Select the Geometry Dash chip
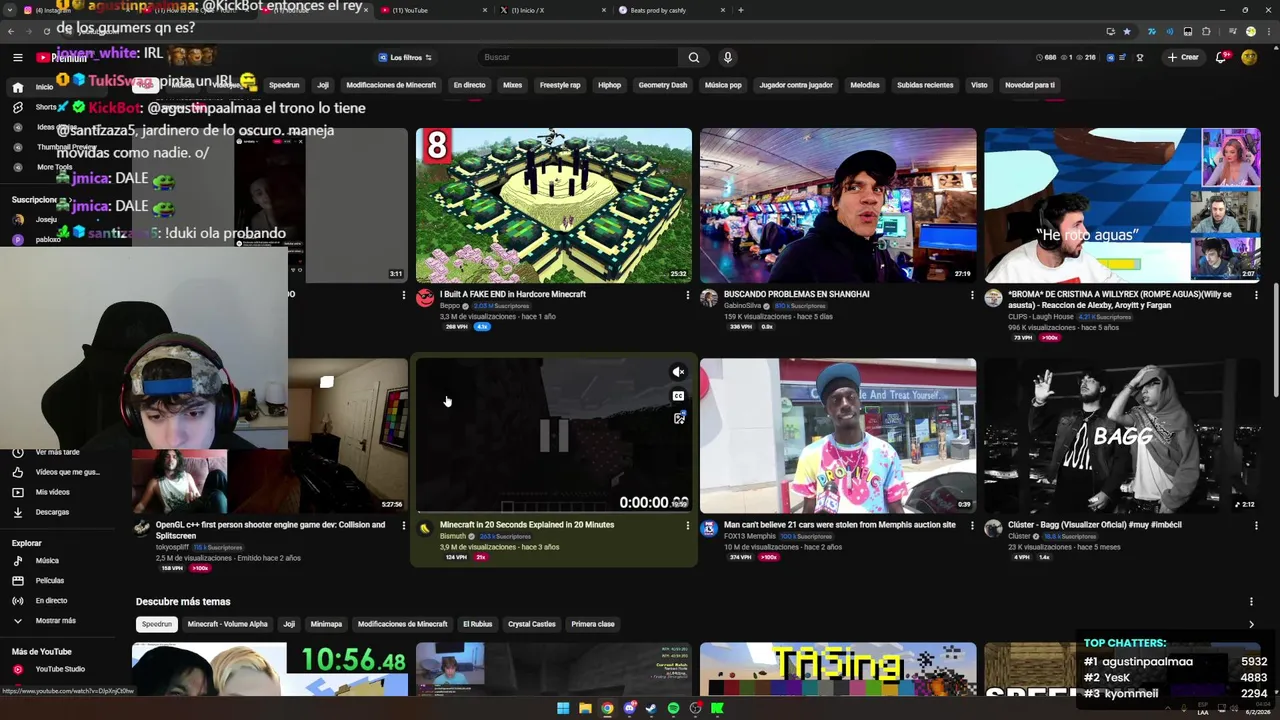Image resolution: width=1280 pixels, height=720 pixels. click(663, 85)
